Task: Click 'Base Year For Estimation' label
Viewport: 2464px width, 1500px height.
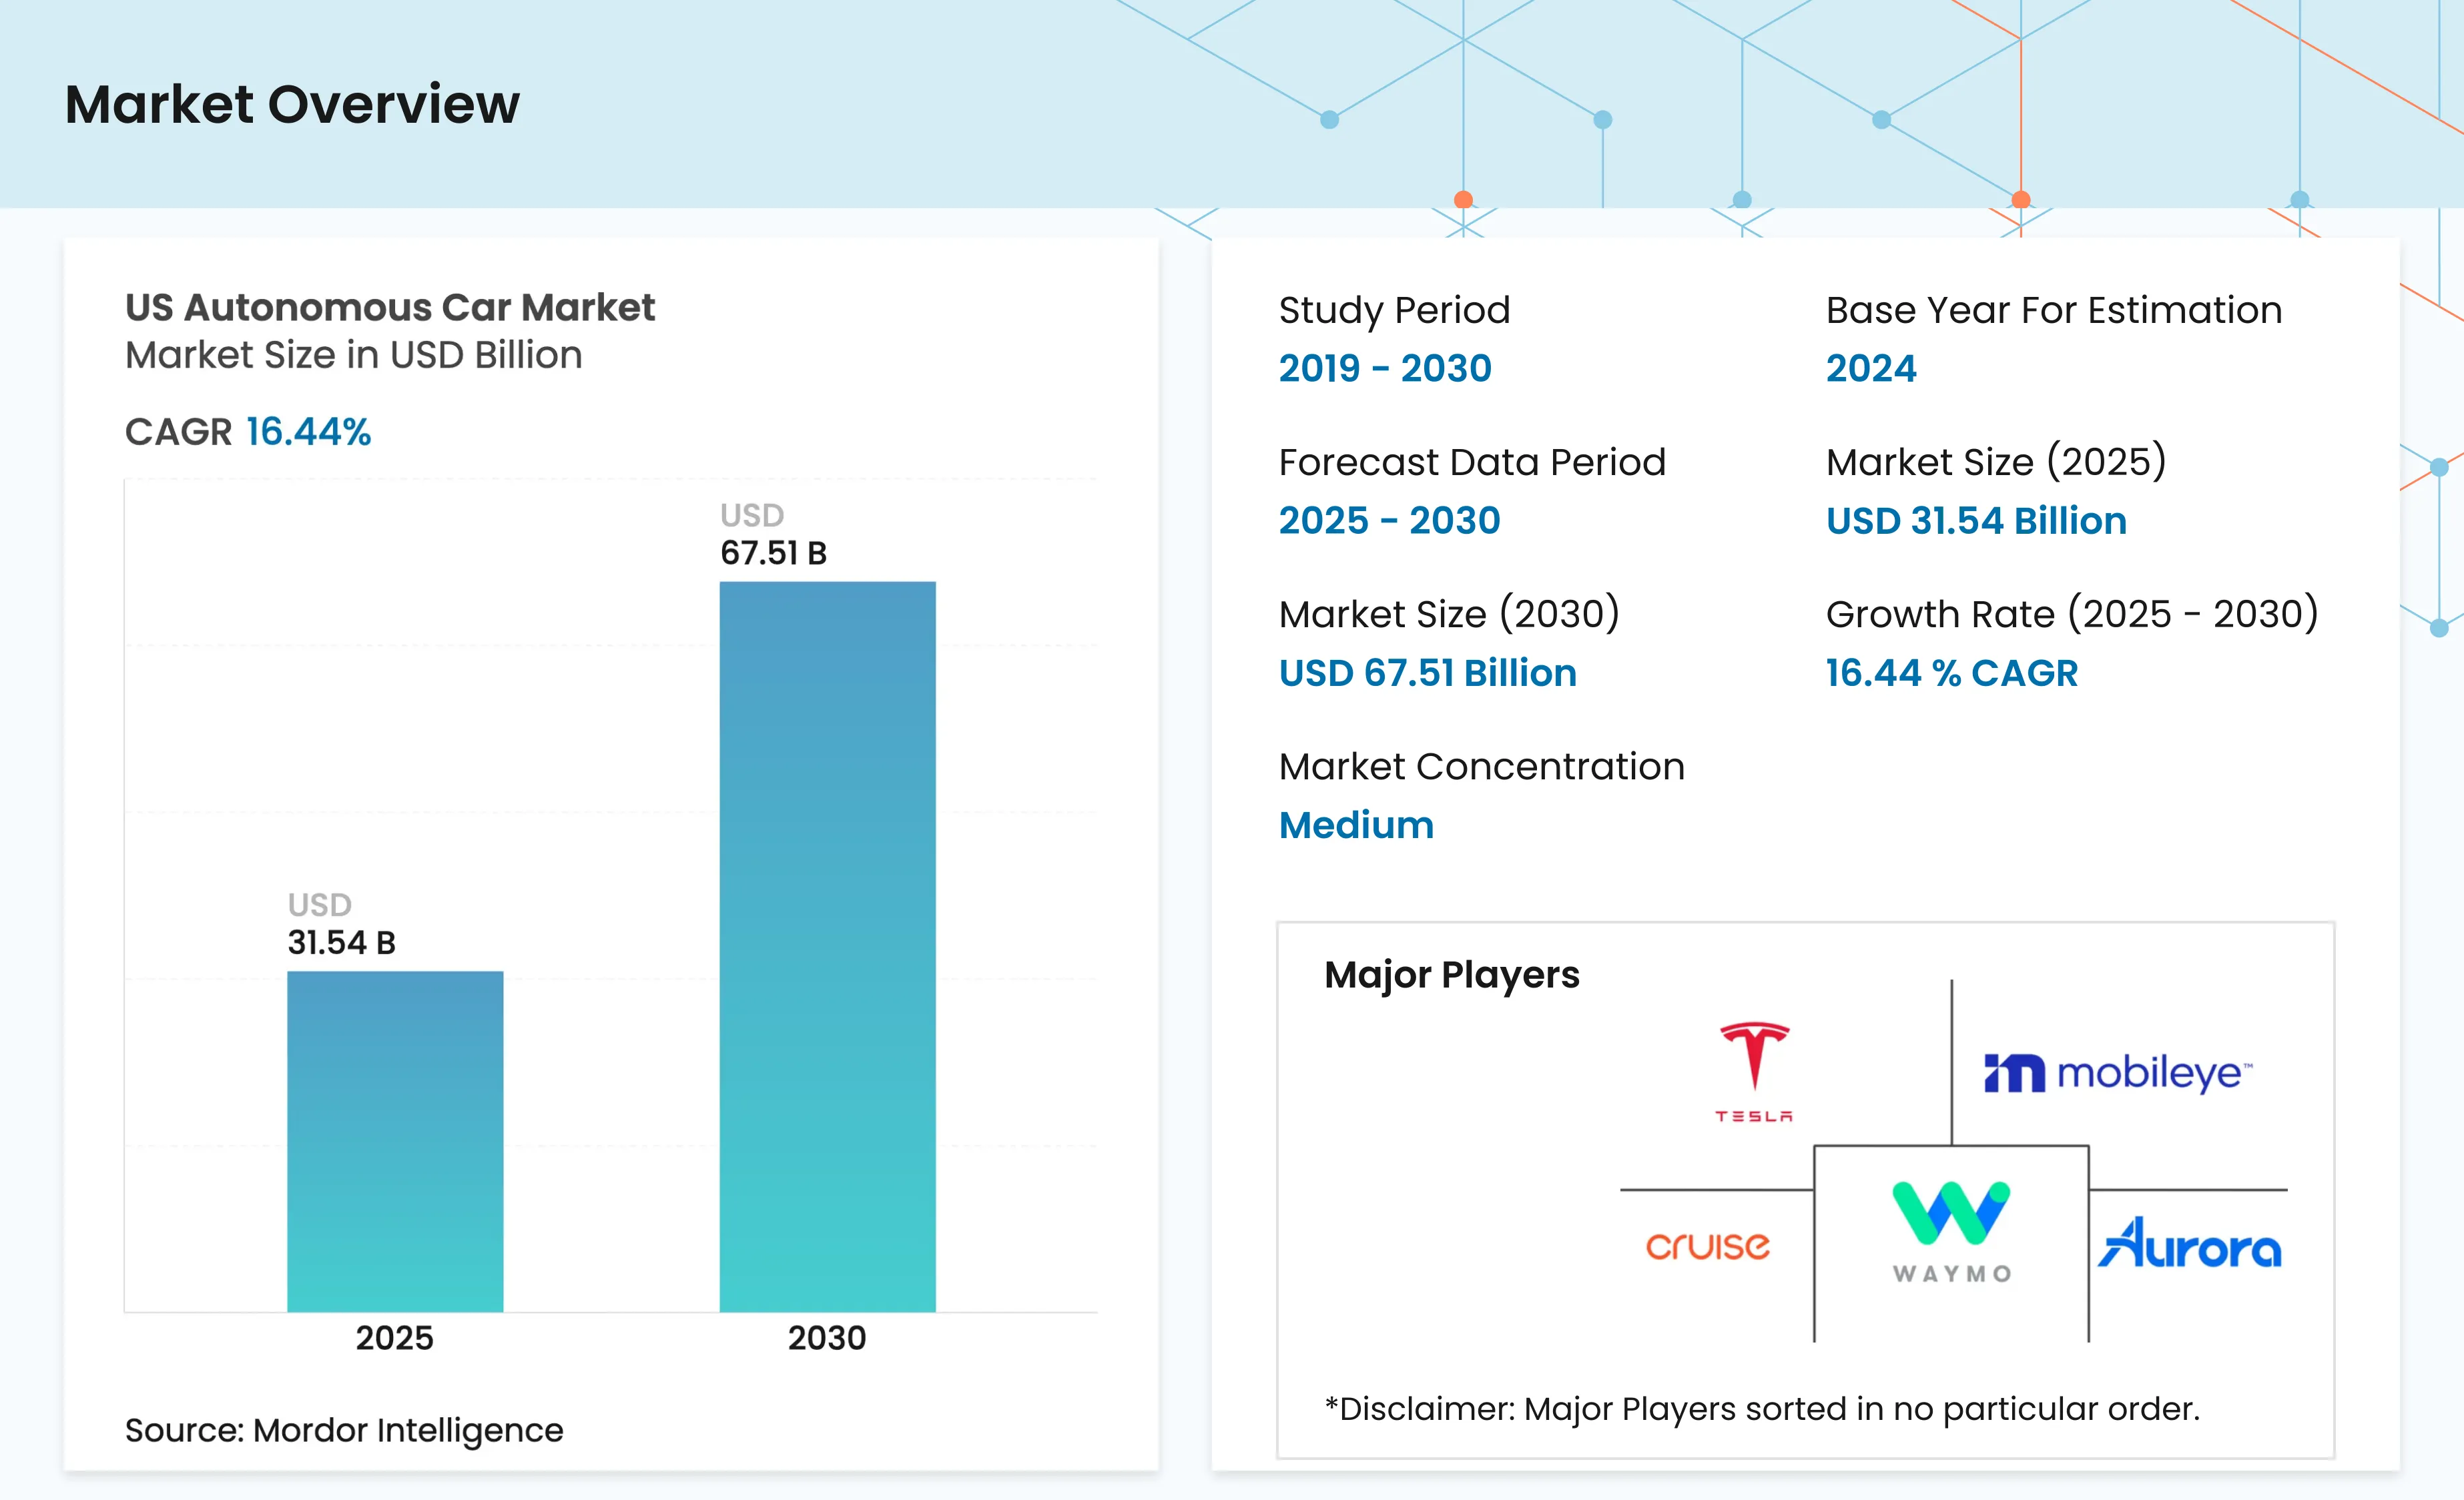Action: (x=2054, y=311)
